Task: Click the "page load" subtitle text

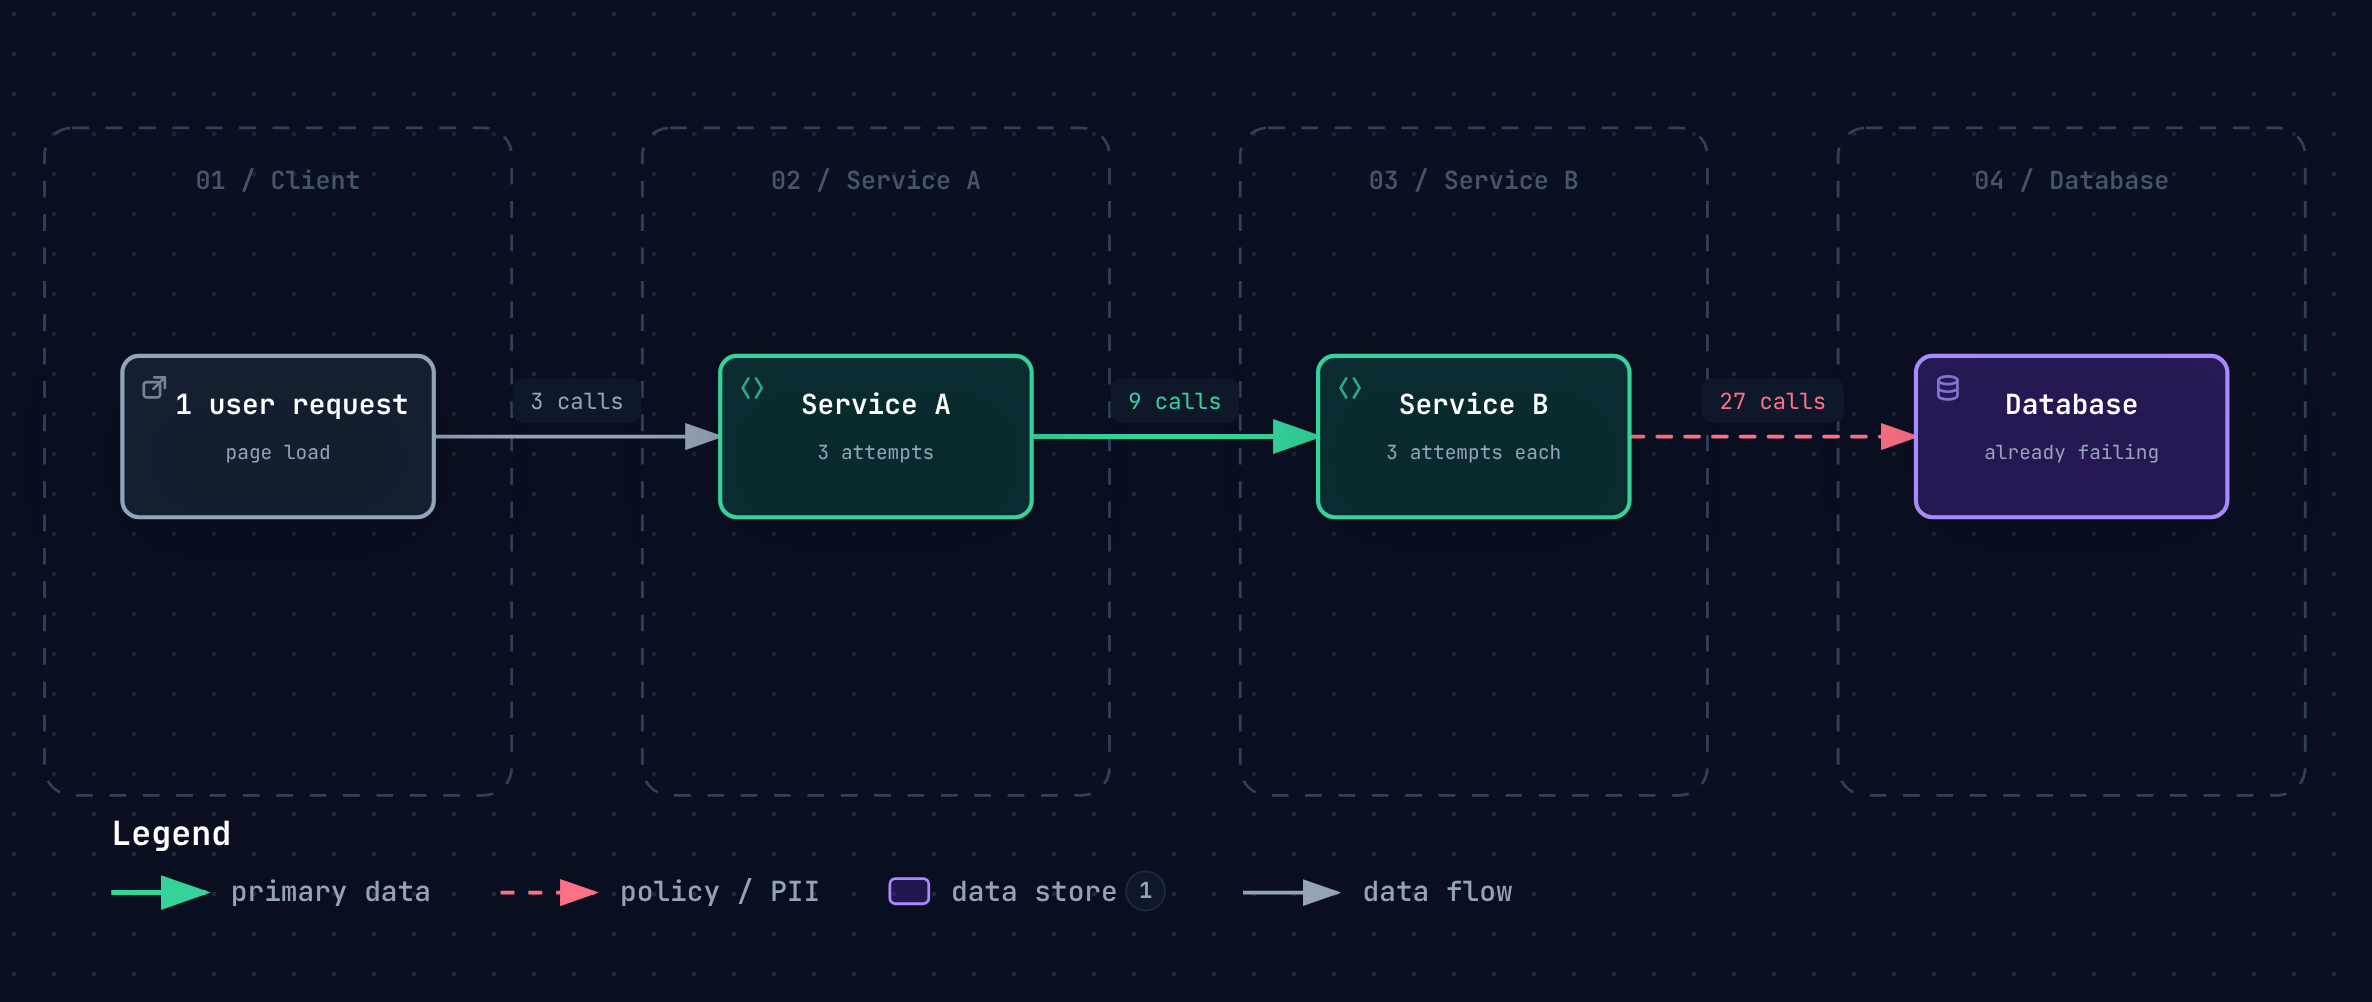Action: click(x=278, y=453)
